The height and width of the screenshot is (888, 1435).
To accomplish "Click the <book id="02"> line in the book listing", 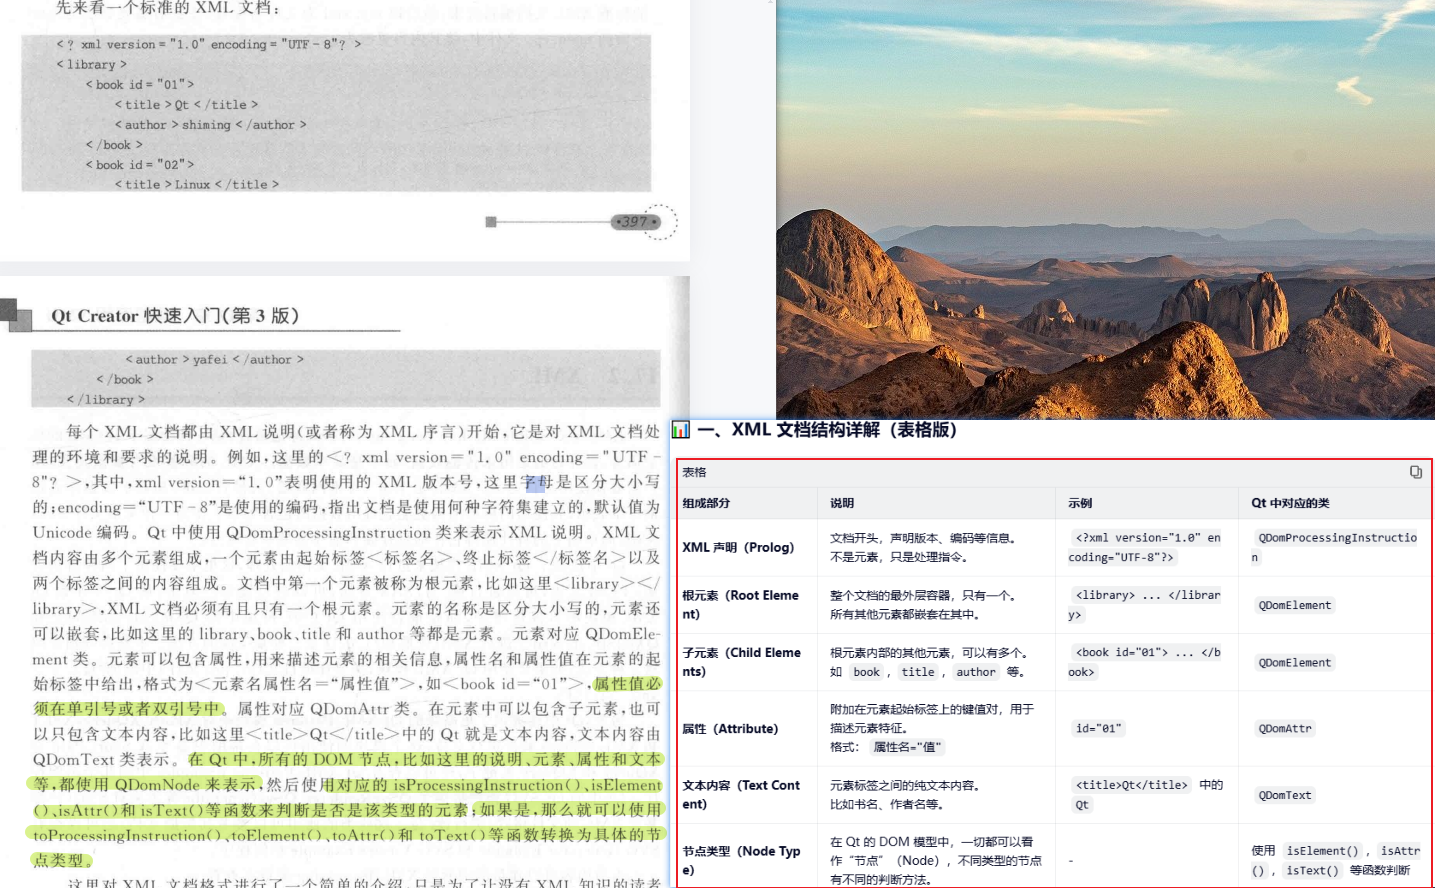I will tap(140, 164).
